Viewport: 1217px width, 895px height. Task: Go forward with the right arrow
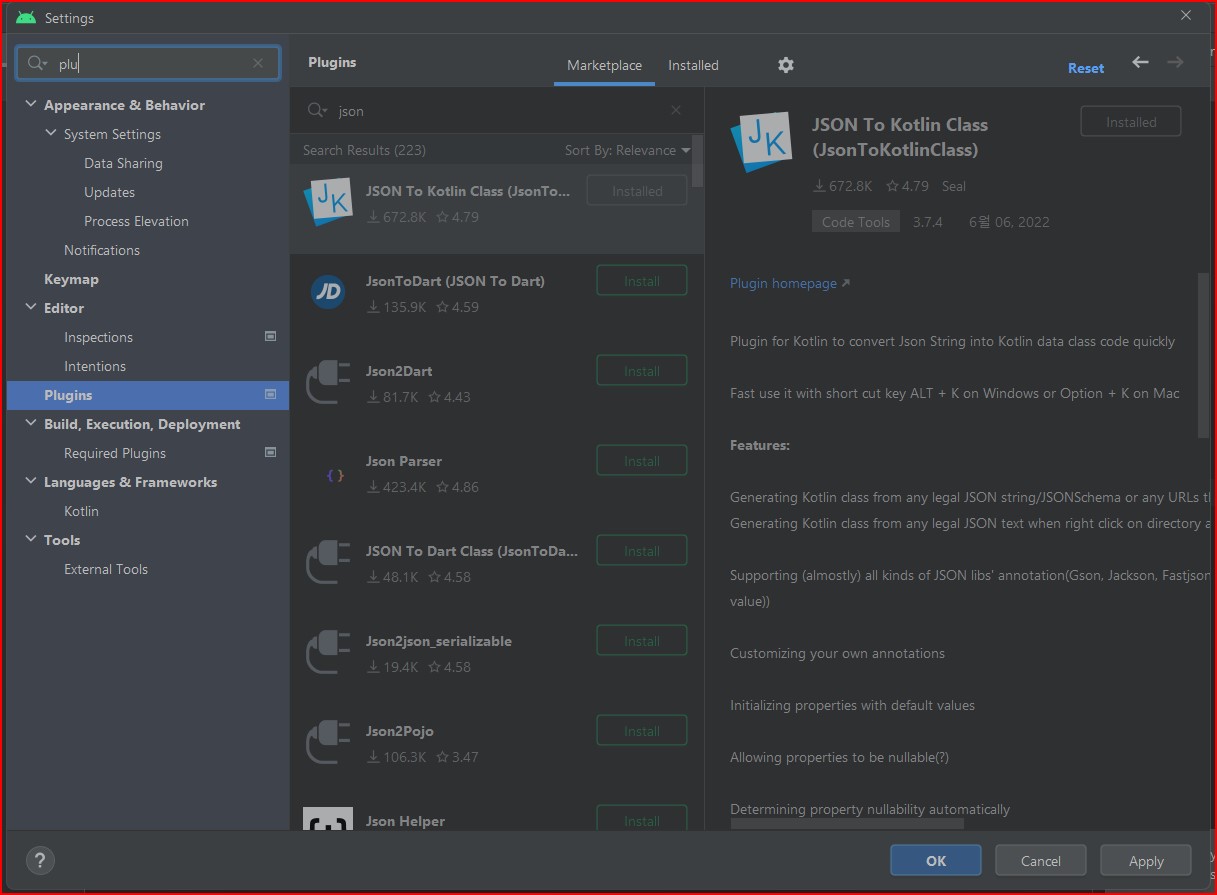click(1175, 62)
